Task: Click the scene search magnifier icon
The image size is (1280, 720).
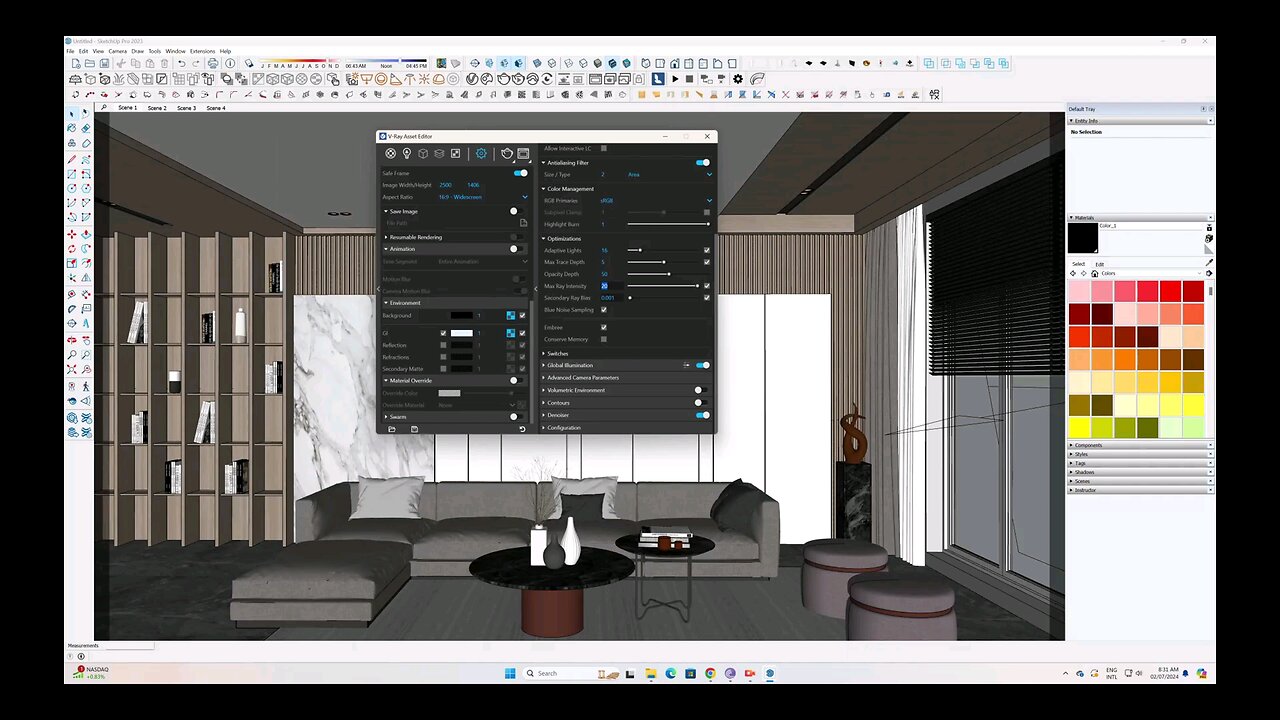Action: (x=104, y=107)
